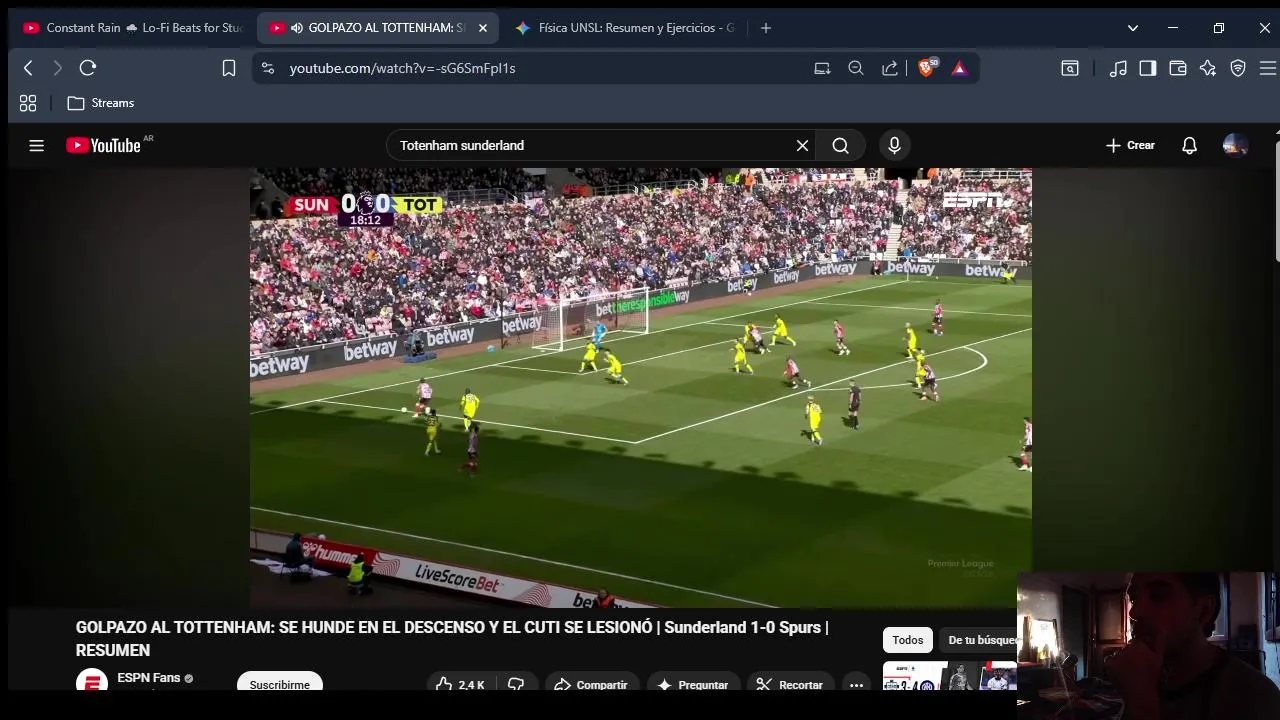The width and height of the screenshot is (1280, 720).
Task: Open a new browser tab
Action: click(766, 28)
